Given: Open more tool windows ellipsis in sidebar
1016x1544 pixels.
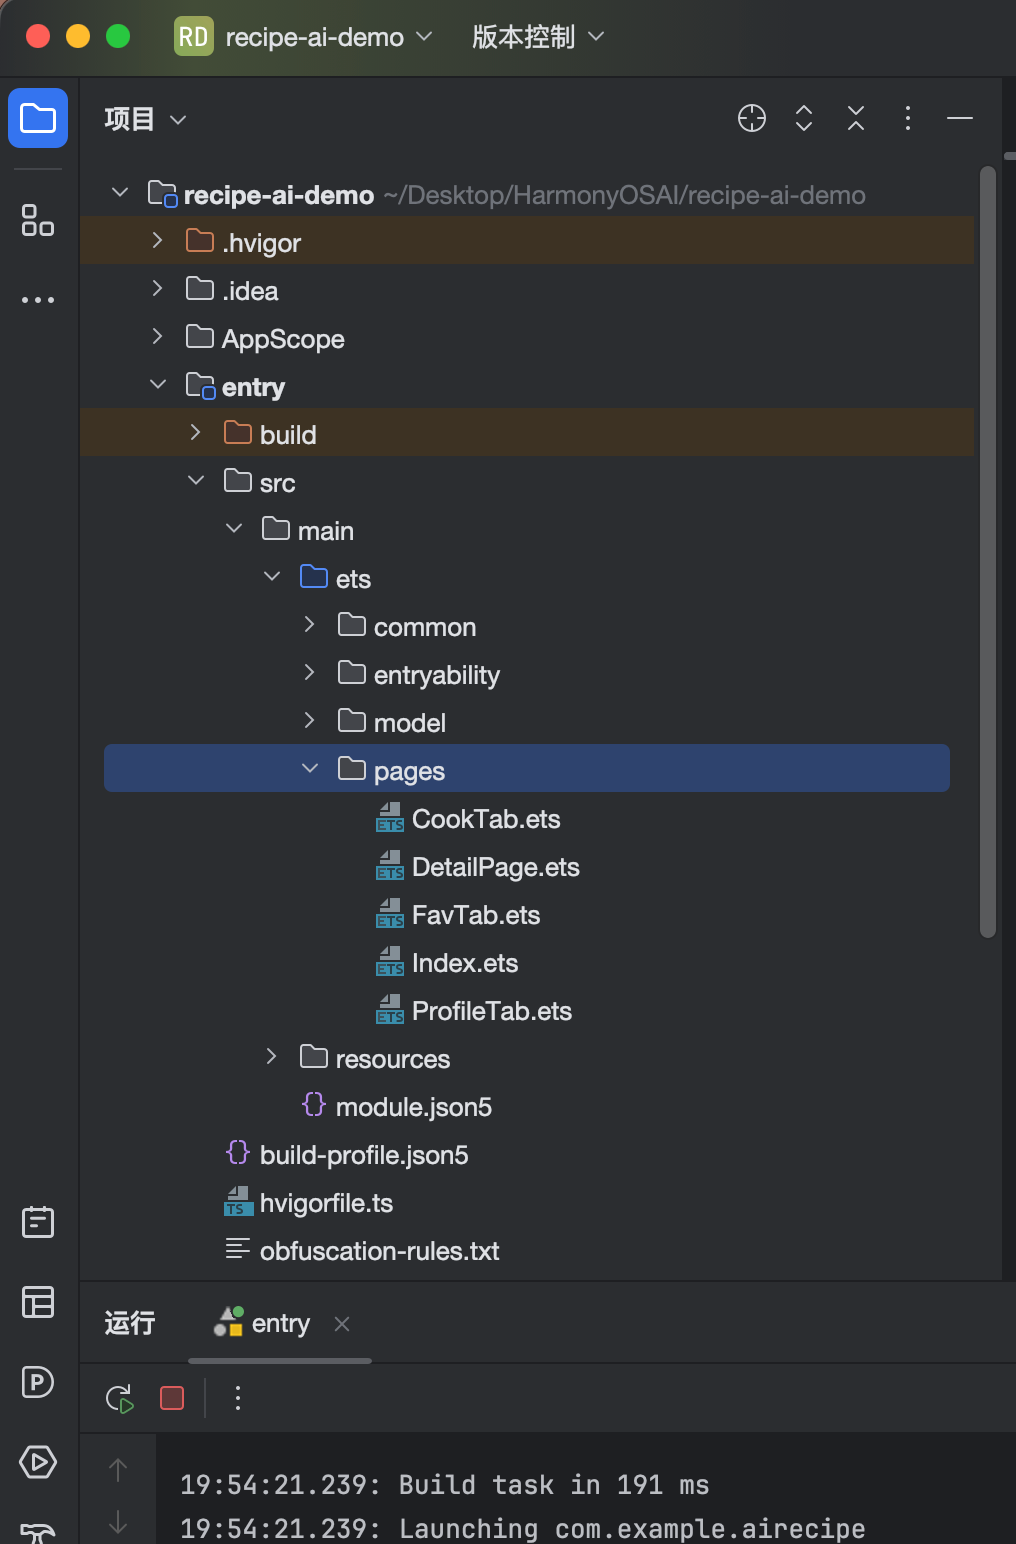Looking at the screenshot, I should [x=38, y=300].
